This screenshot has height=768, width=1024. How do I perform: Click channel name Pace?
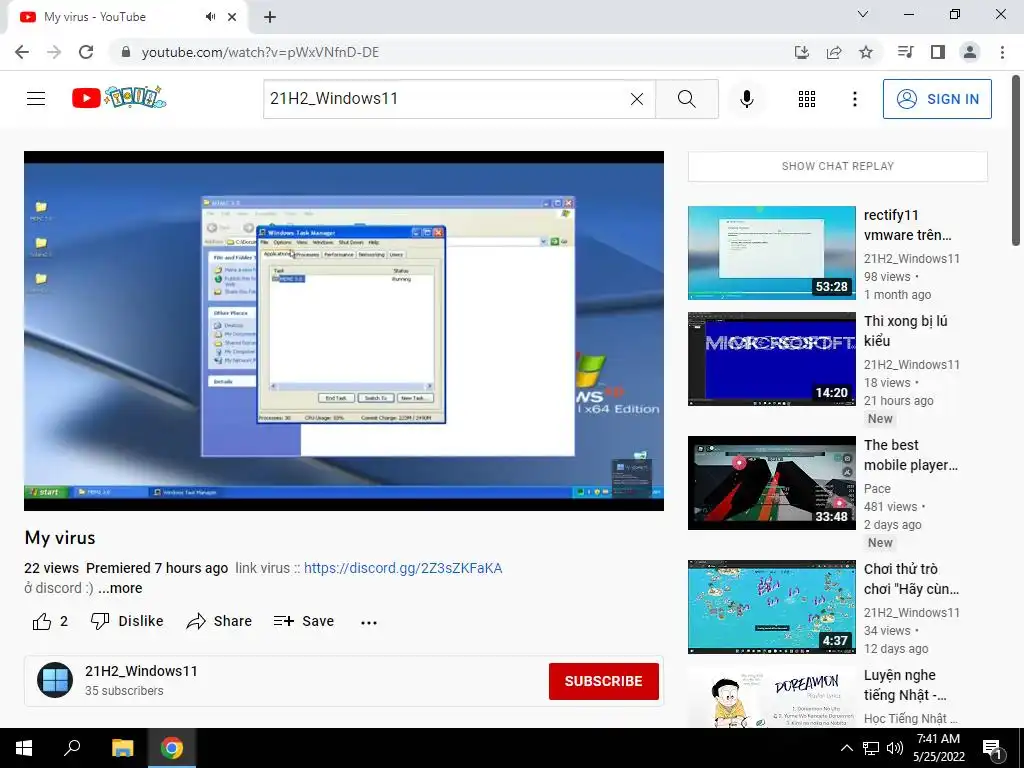877,488
